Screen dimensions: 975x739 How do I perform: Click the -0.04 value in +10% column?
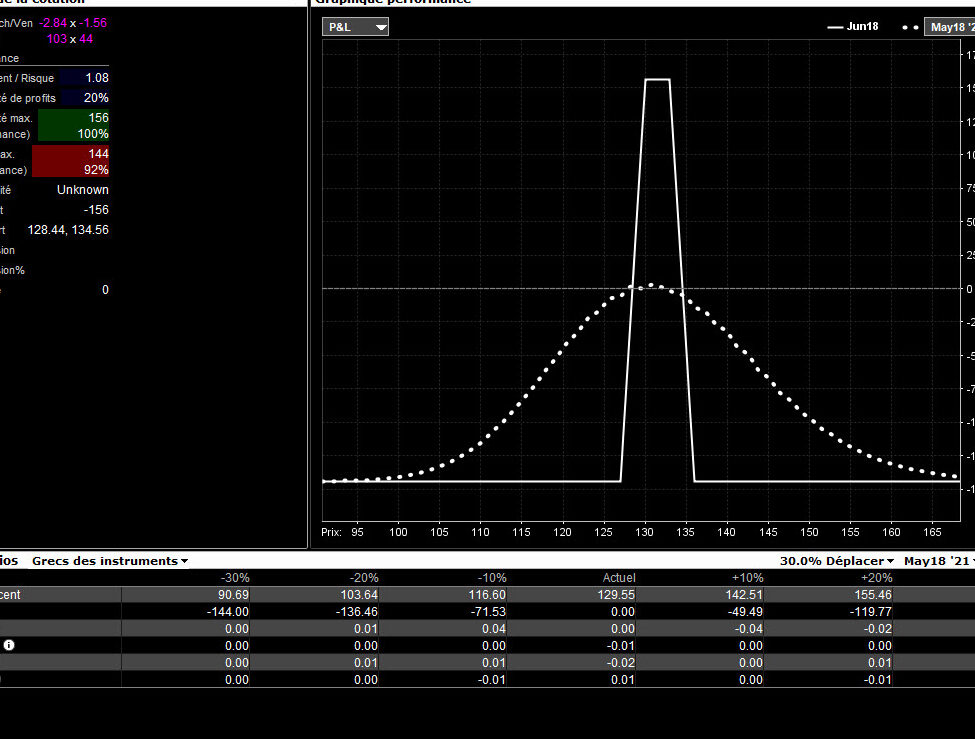tap(749, 628)
